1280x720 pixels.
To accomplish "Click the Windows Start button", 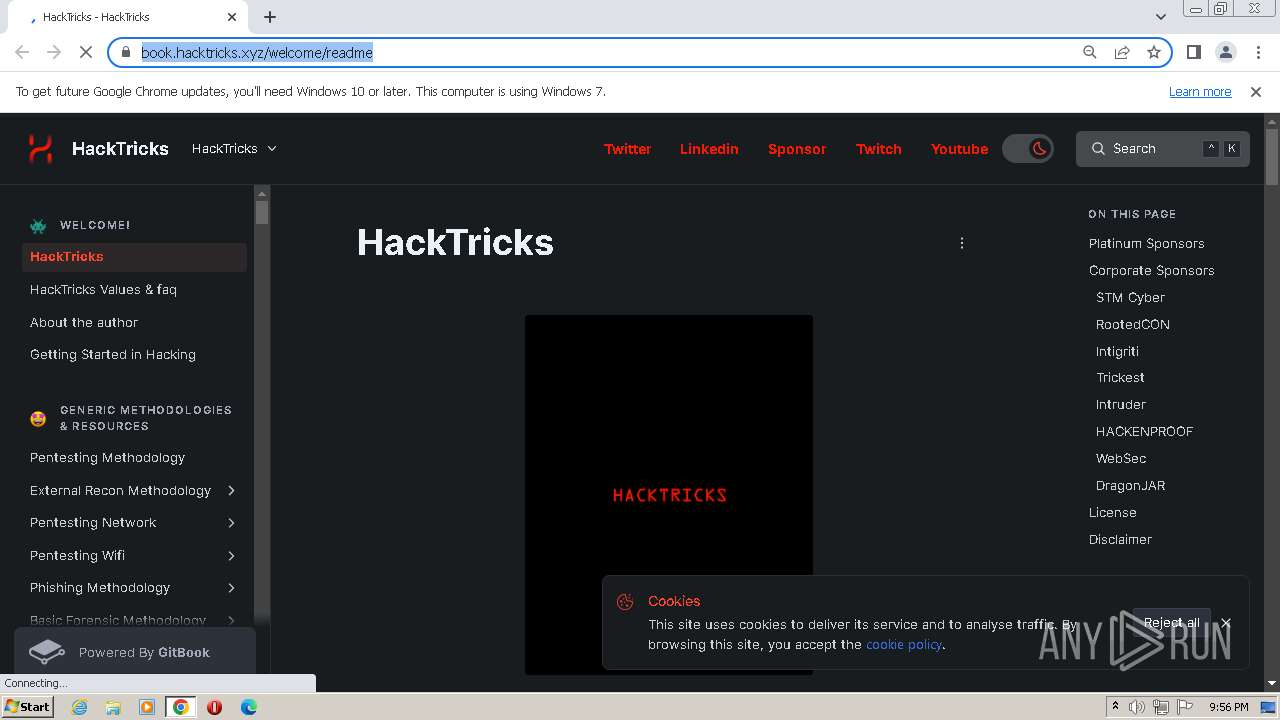I will (28, 707).
